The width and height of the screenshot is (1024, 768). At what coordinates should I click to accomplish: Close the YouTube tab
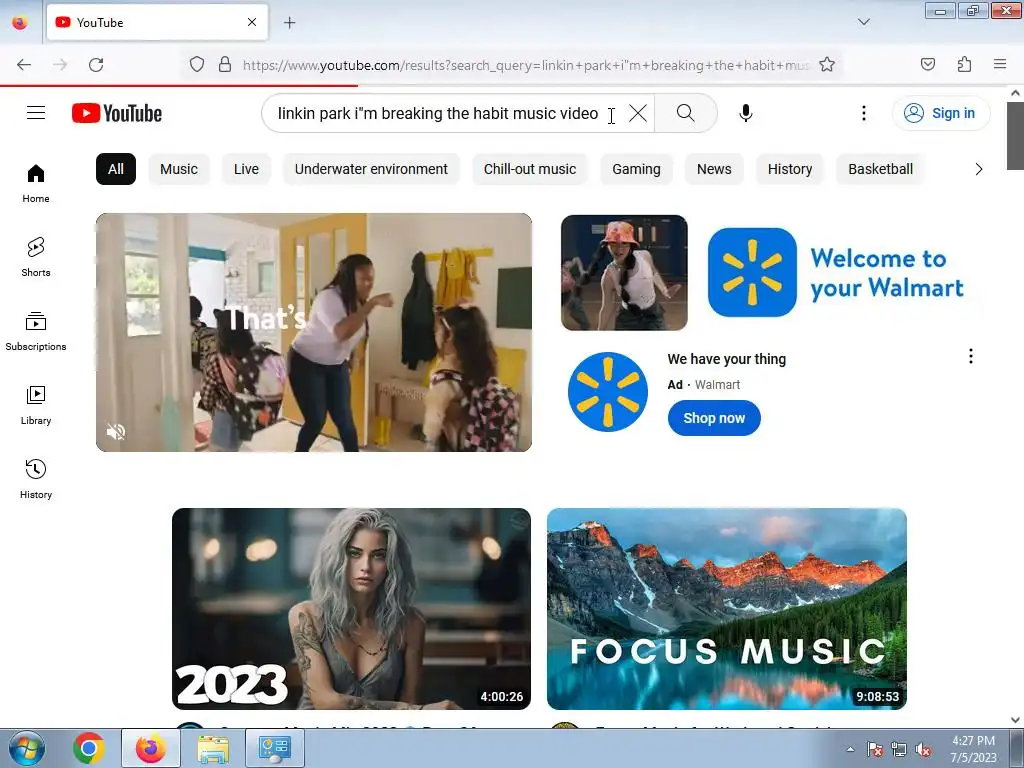click(x=252, y=22)
